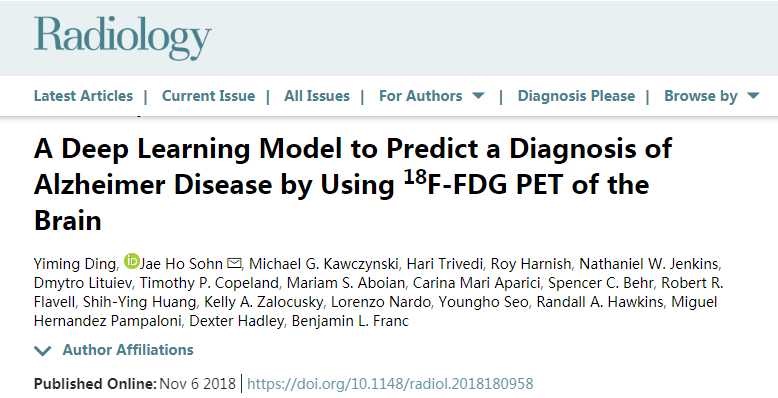
Task: Open the Diagnosis Please section
Action: coord(576,96)
